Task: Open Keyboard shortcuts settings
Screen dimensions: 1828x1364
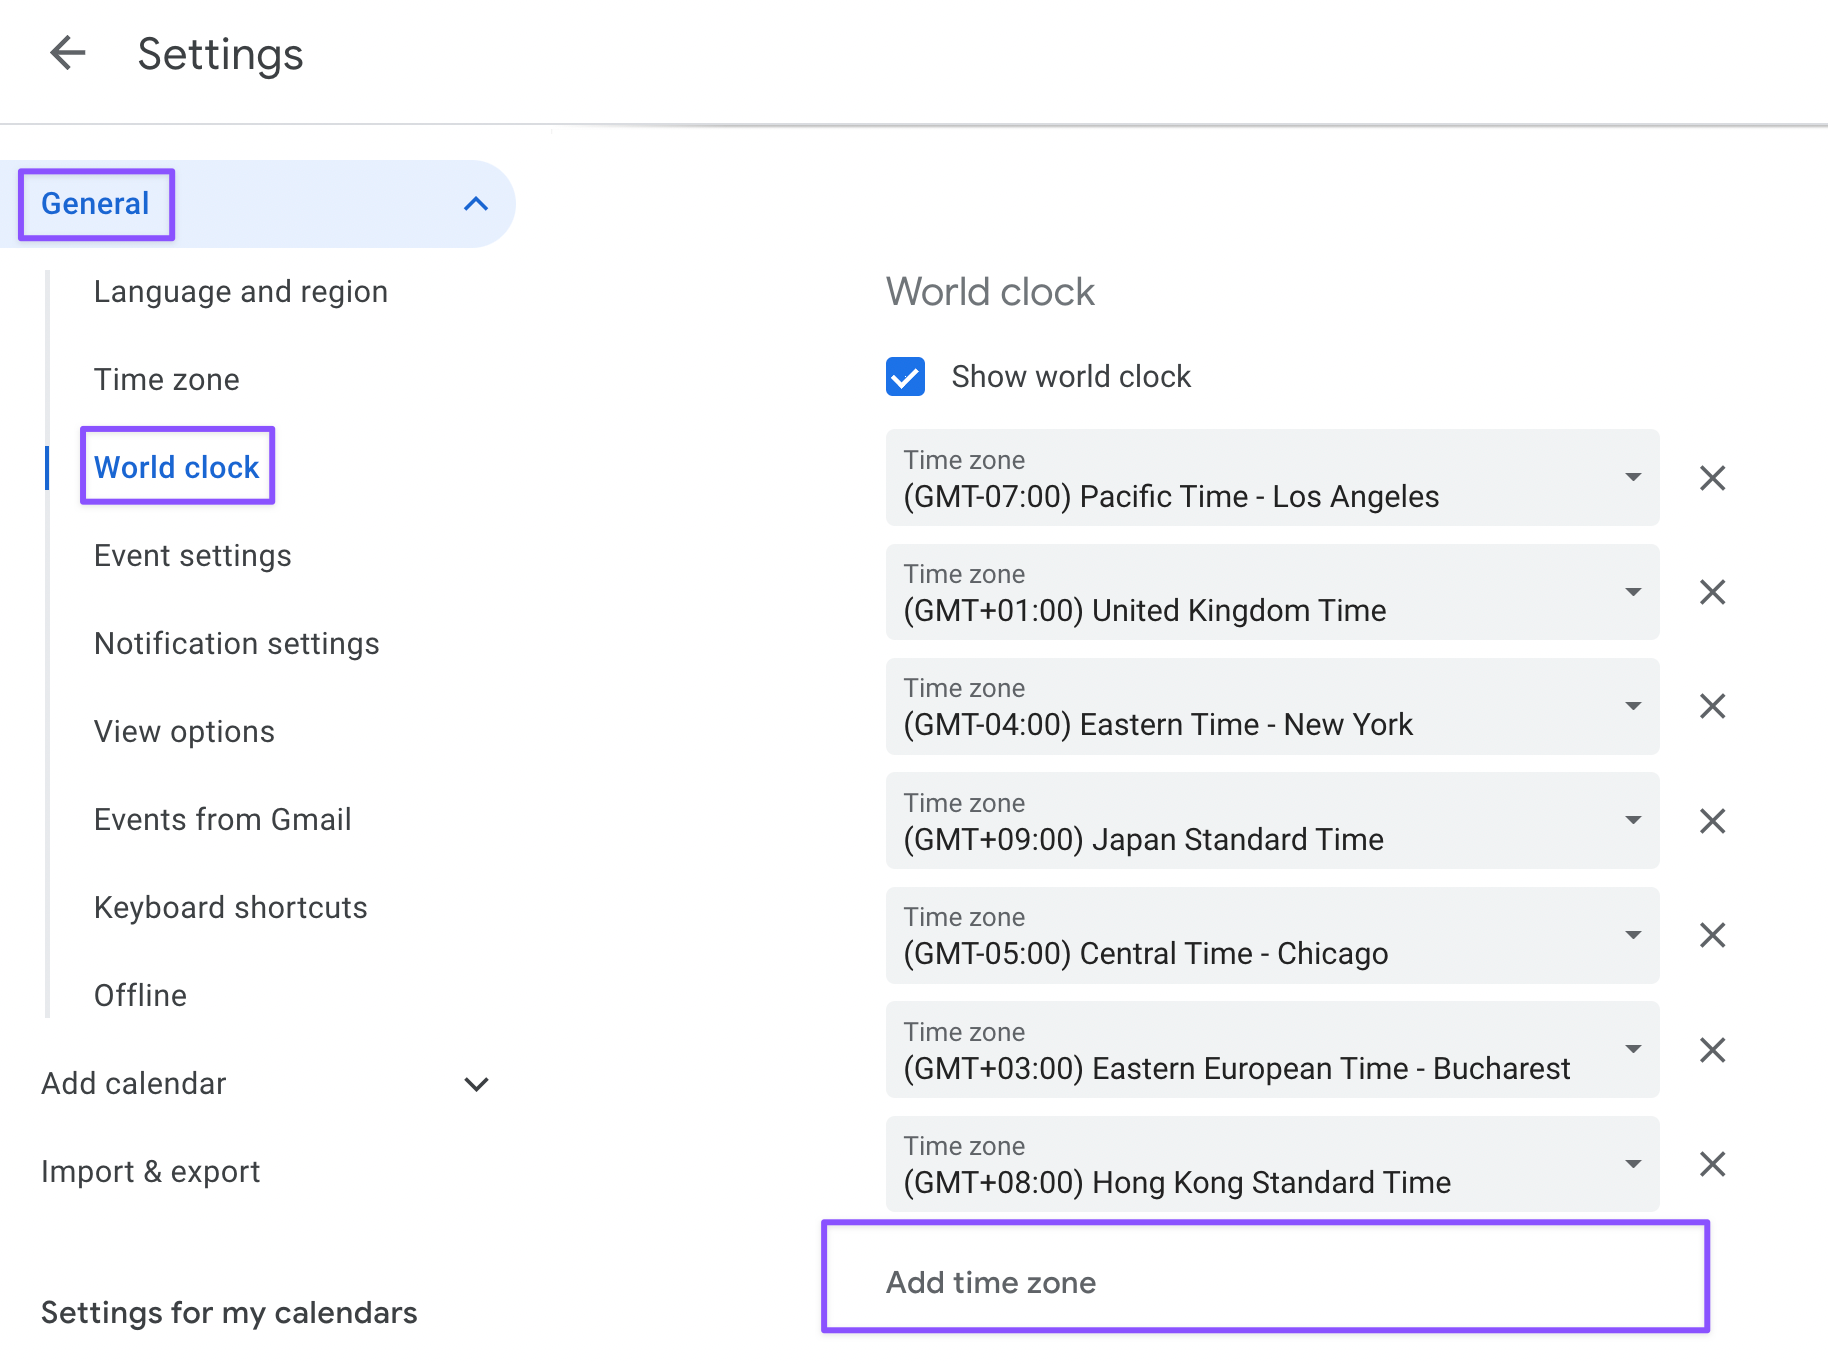Action: coord(231,908)
